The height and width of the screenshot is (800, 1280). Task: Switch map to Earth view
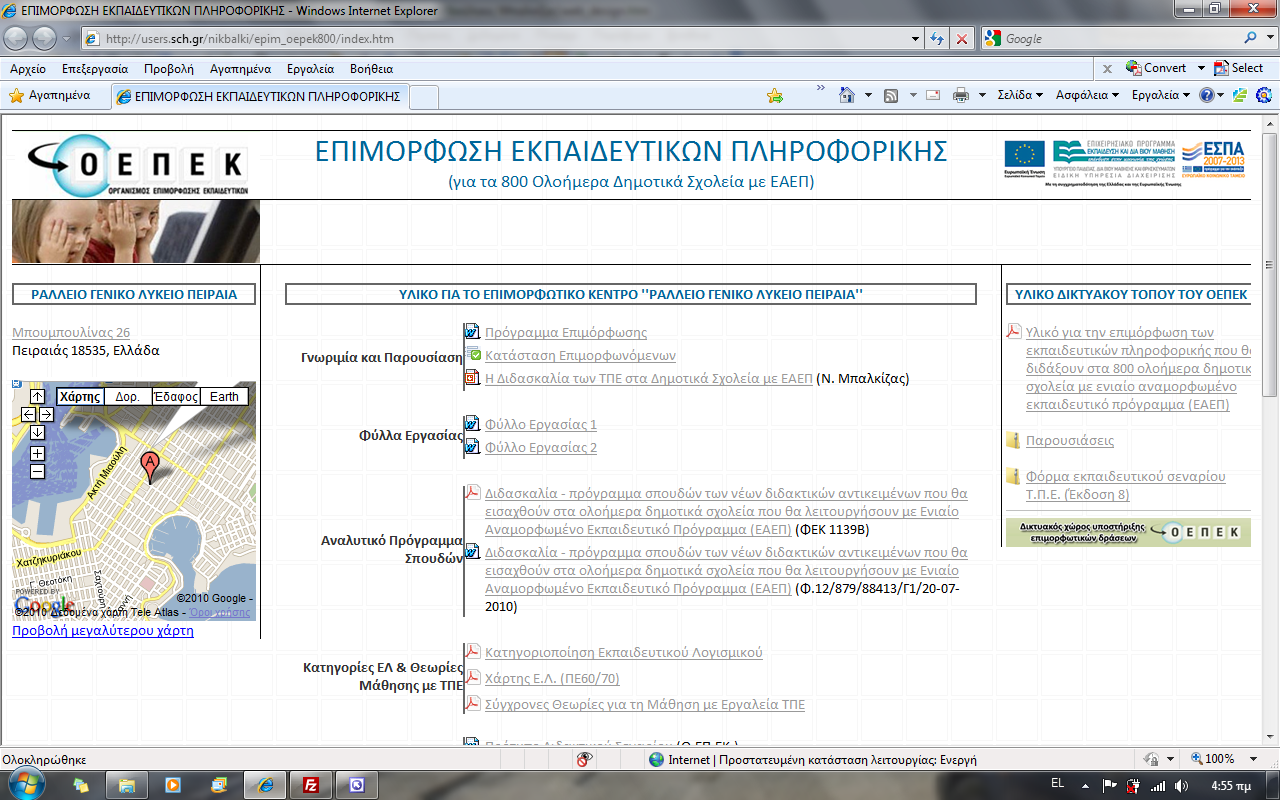click(224, 396)
